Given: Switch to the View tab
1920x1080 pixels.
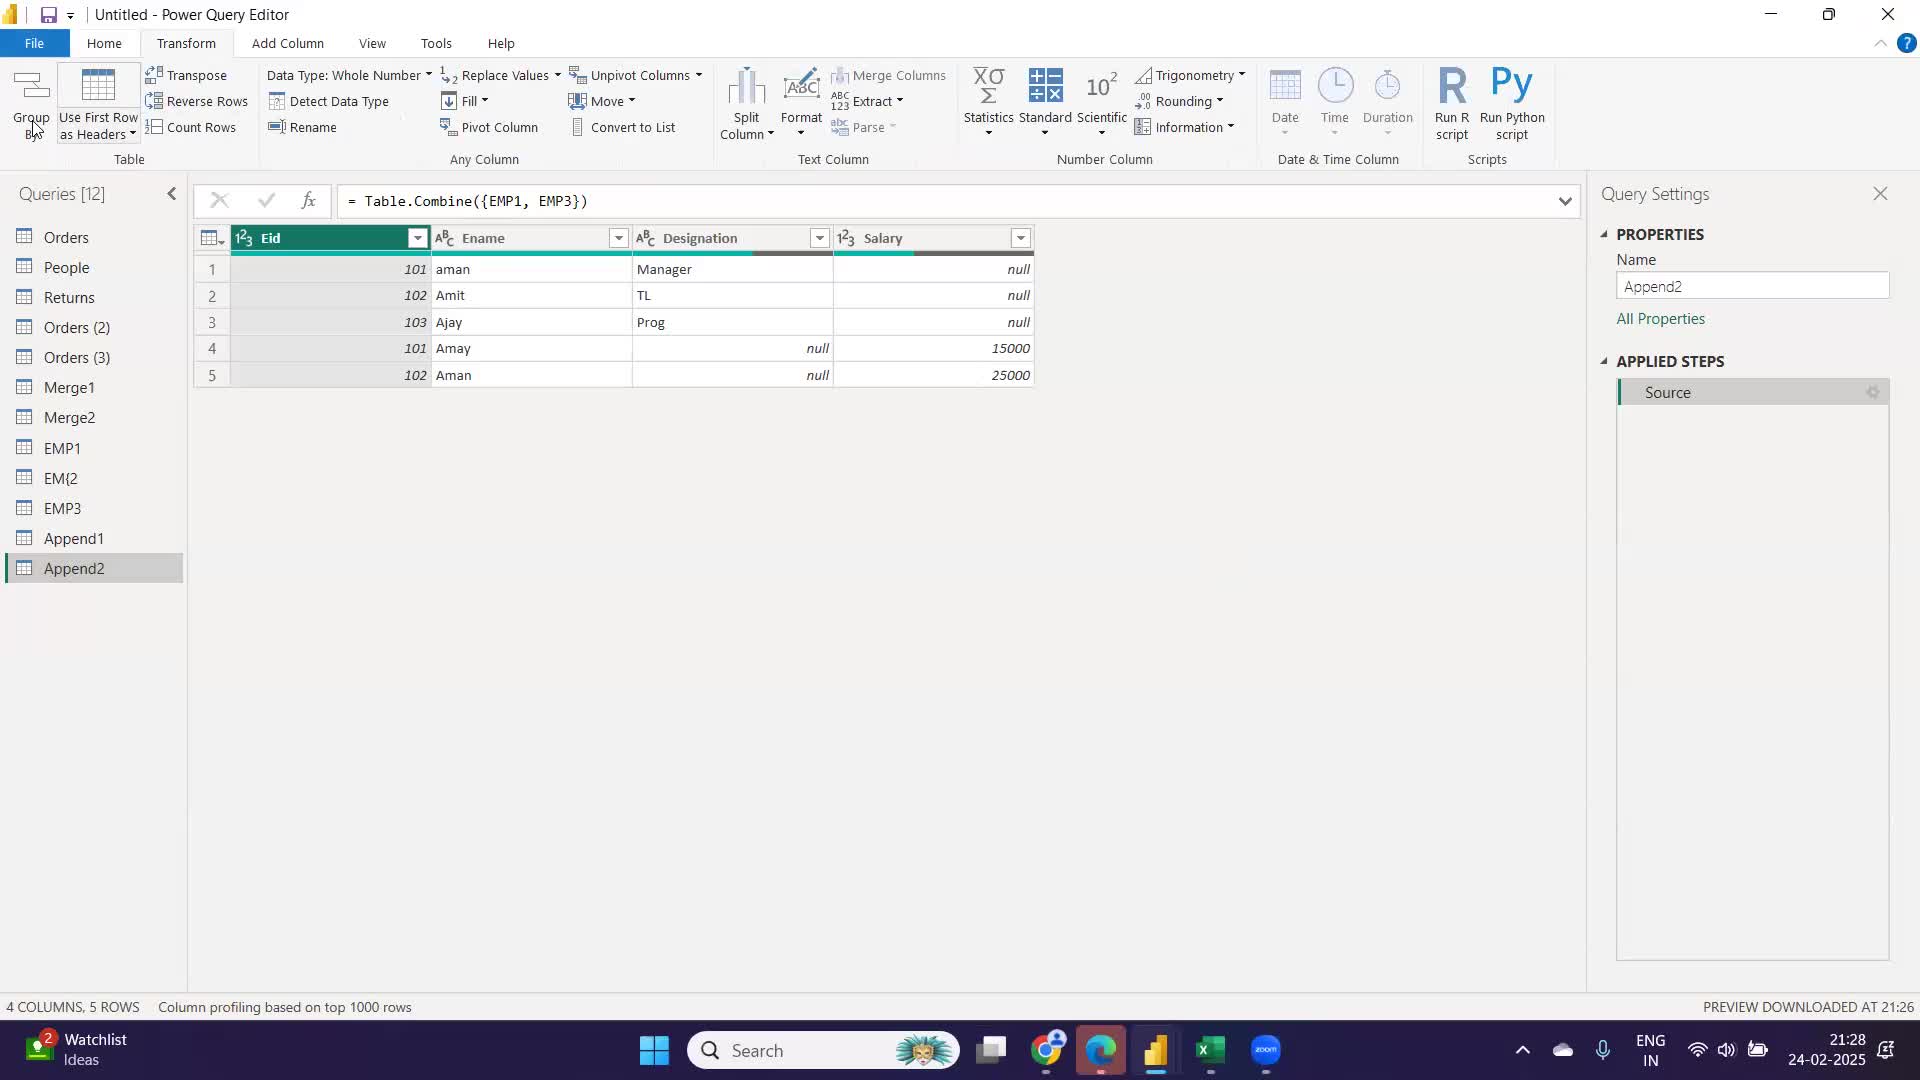Looking at the screenshot, I should coord(372,43).
